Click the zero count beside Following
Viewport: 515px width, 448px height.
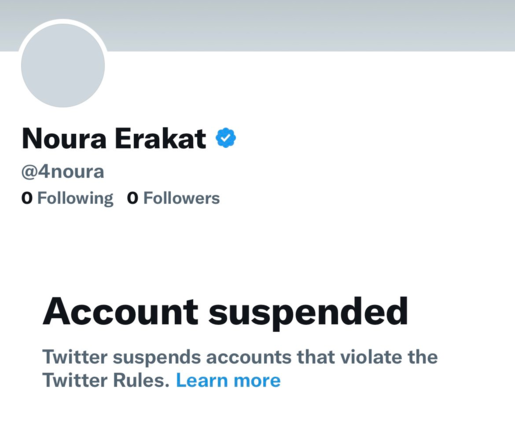click(x=27, y=198)
